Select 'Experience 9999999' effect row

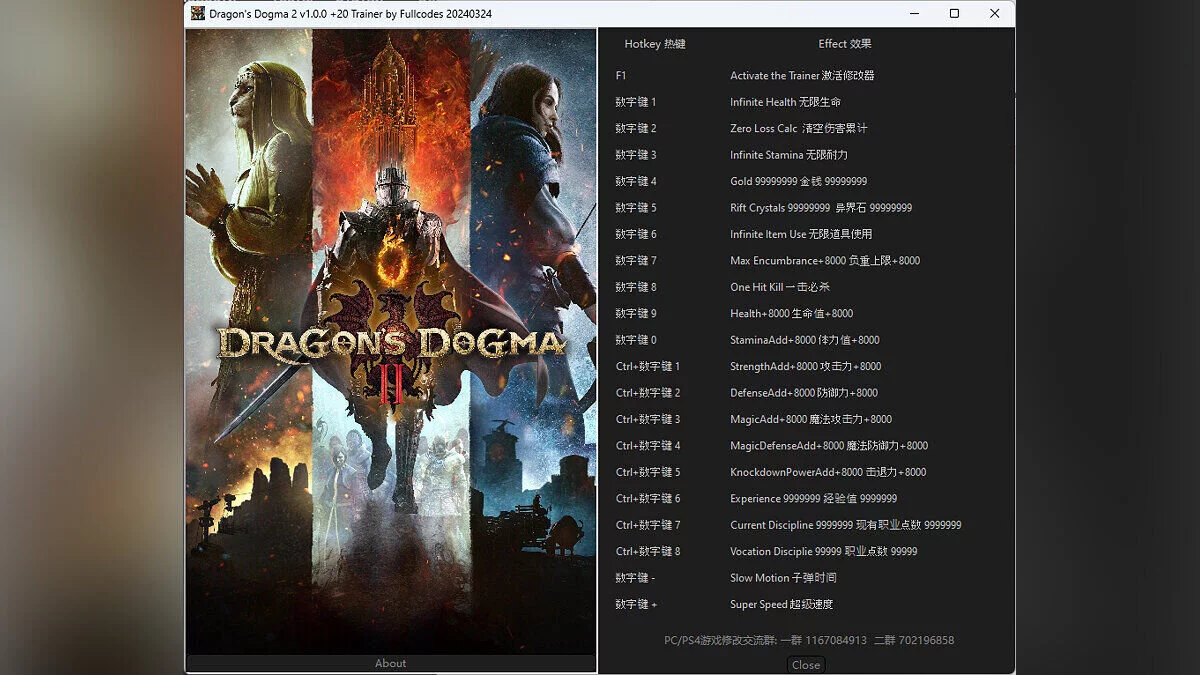[x=813, y=498]
